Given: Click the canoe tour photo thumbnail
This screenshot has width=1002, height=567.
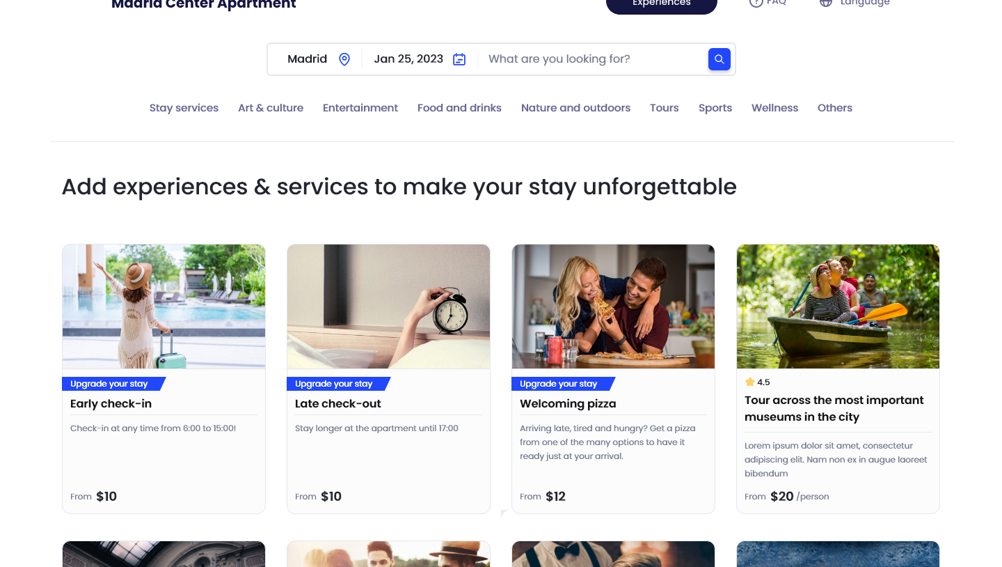Looking at the screenshot, I should [x=838, y=306].
